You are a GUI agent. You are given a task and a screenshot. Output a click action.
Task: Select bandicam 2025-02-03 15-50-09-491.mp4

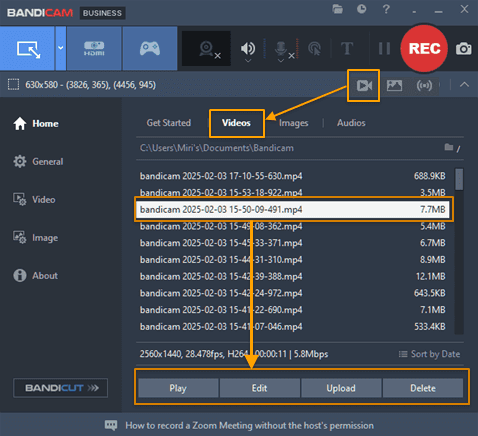(x=293, y=209)
